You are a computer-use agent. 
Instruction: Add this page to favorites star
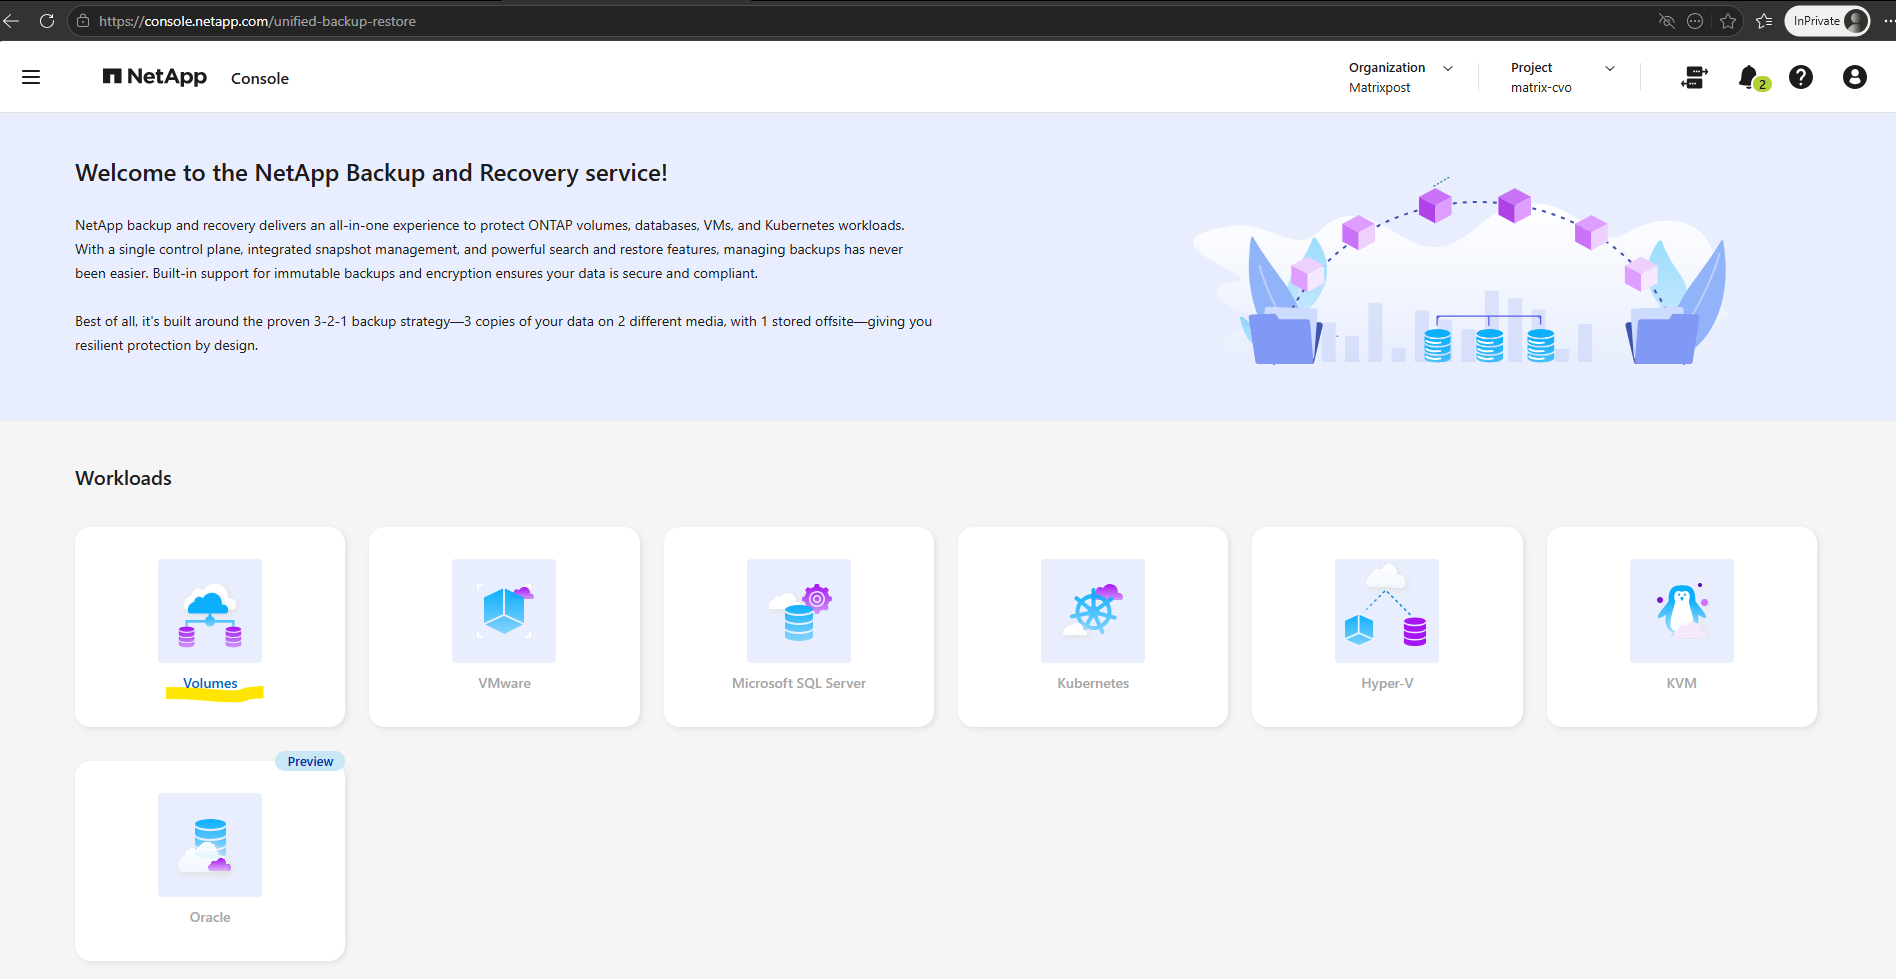pyautogui.click(x=1728, y=21)
